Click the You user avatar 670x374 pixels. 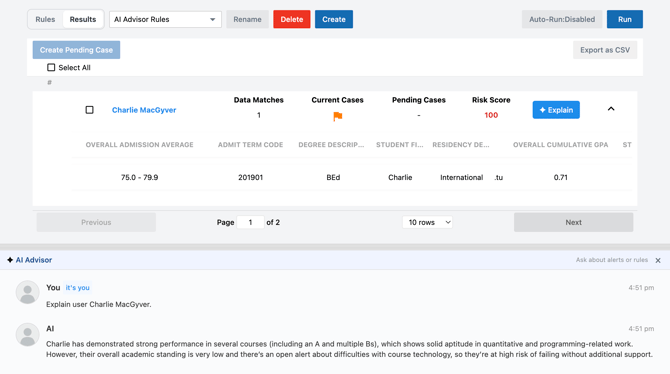[27, 292]
